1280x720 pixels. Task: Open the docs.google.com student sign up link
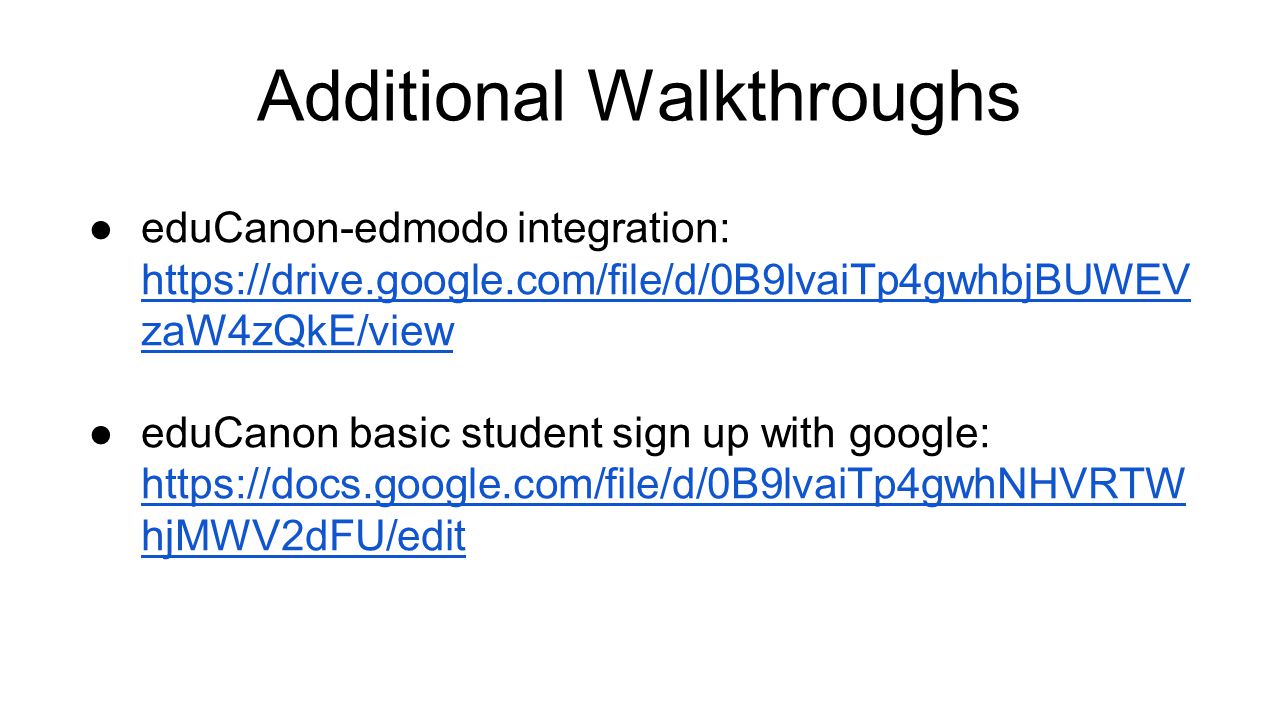coord(664,510)
